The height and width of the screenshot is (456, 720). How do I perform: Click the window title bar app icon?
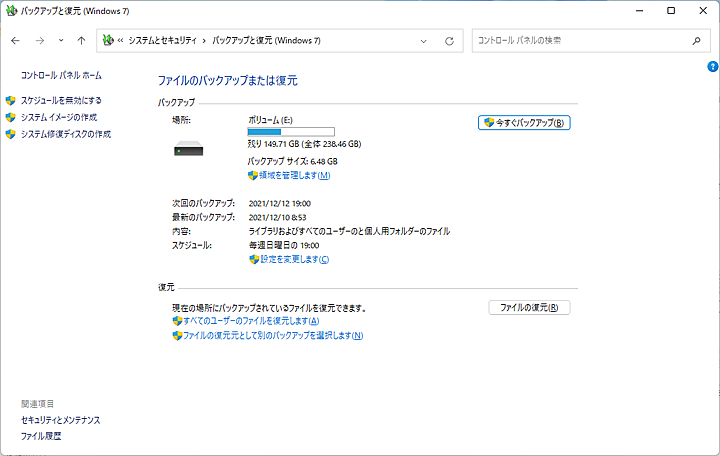coord(11,11)
